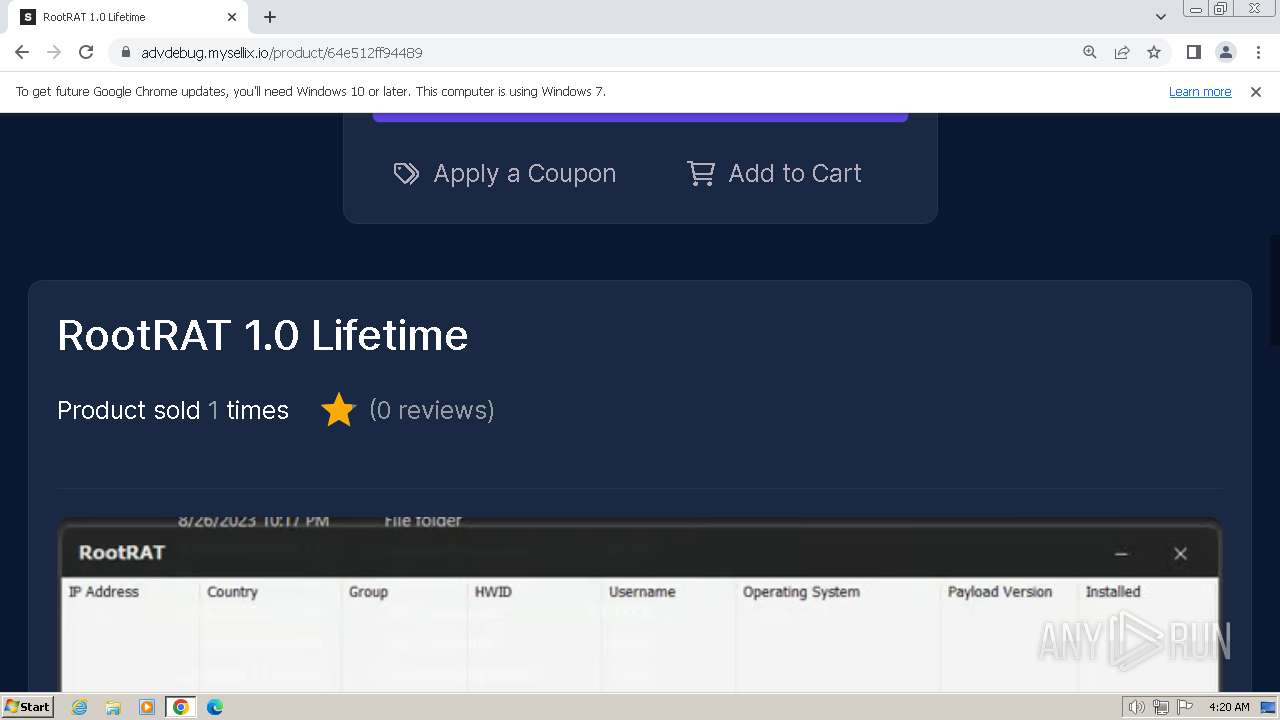1280x720 pixels.
Task: Click the Product sold 1 times text
Action: point(173,410)
